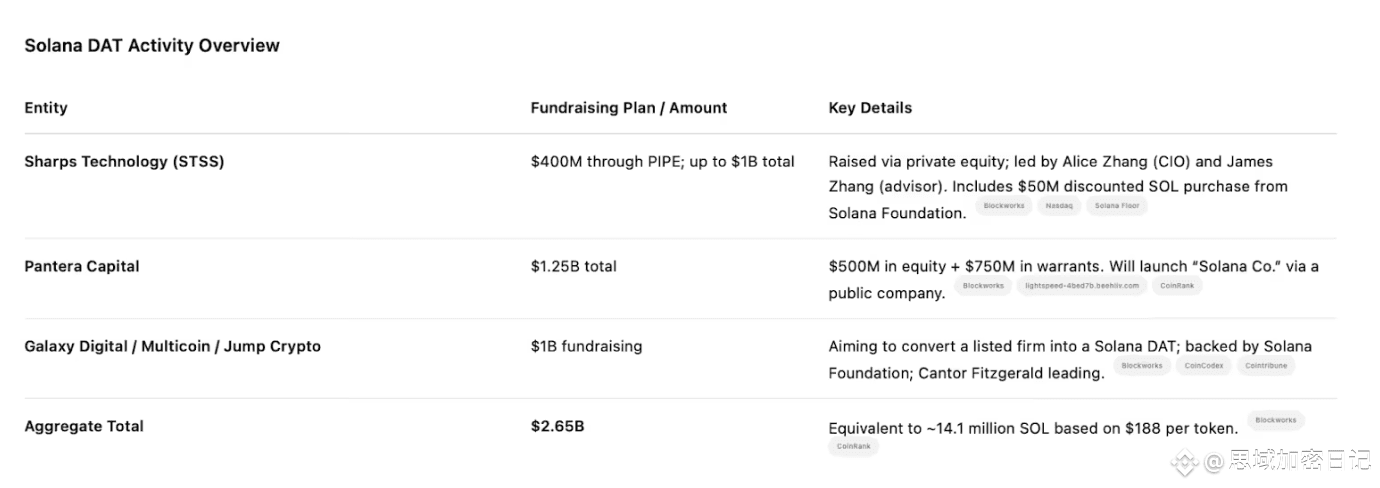
Task: Select the Fundraising Plan / Amount header
Action: (x=629, y=108)
